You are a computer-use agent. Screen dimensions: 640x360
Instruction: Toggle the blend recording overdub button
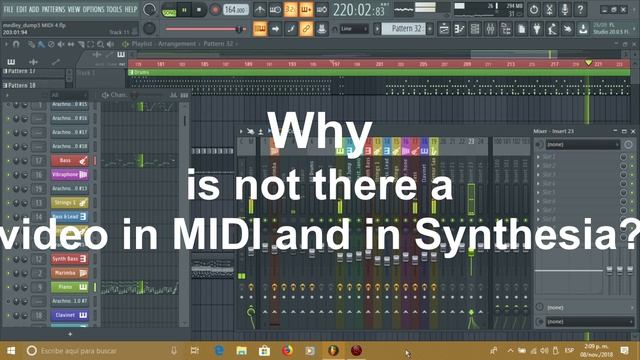[306, 10]
